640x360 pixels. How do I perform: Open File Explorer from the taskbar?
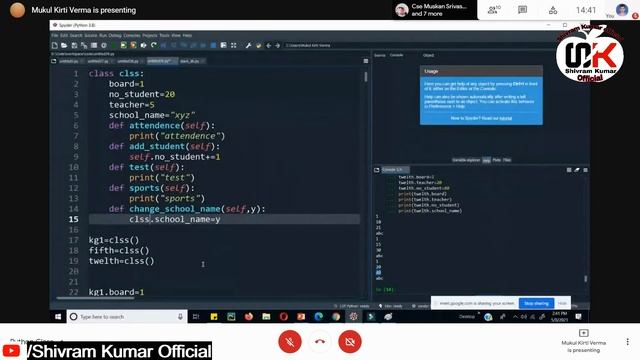(266, 316)
